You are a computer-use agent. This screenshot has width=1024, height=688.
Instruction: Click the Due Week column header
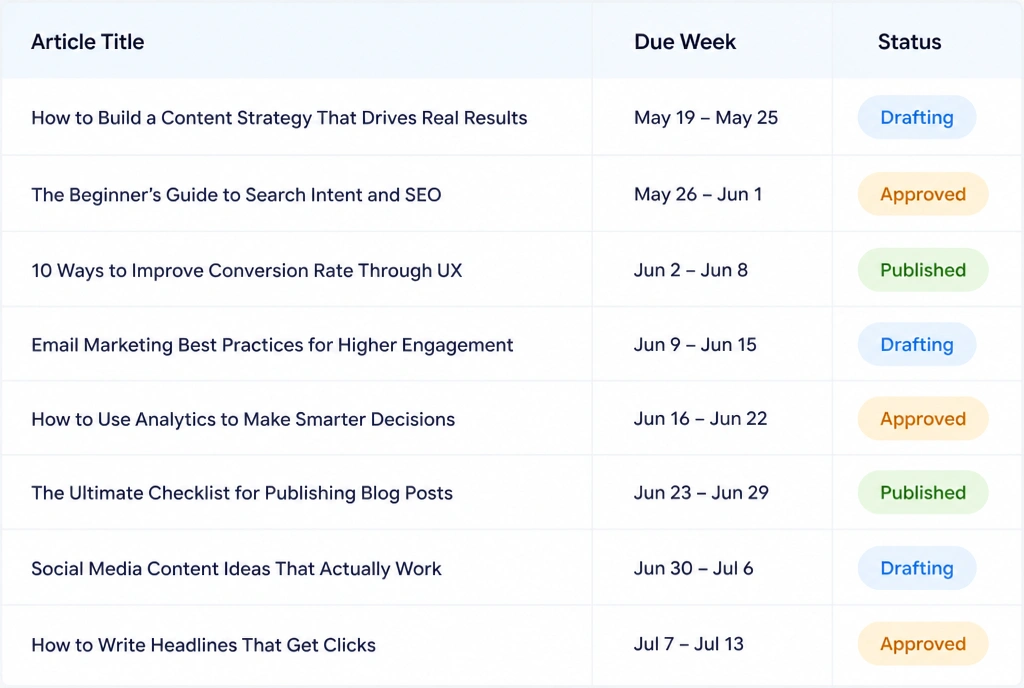pyautogui.click(x=684, y=42)
